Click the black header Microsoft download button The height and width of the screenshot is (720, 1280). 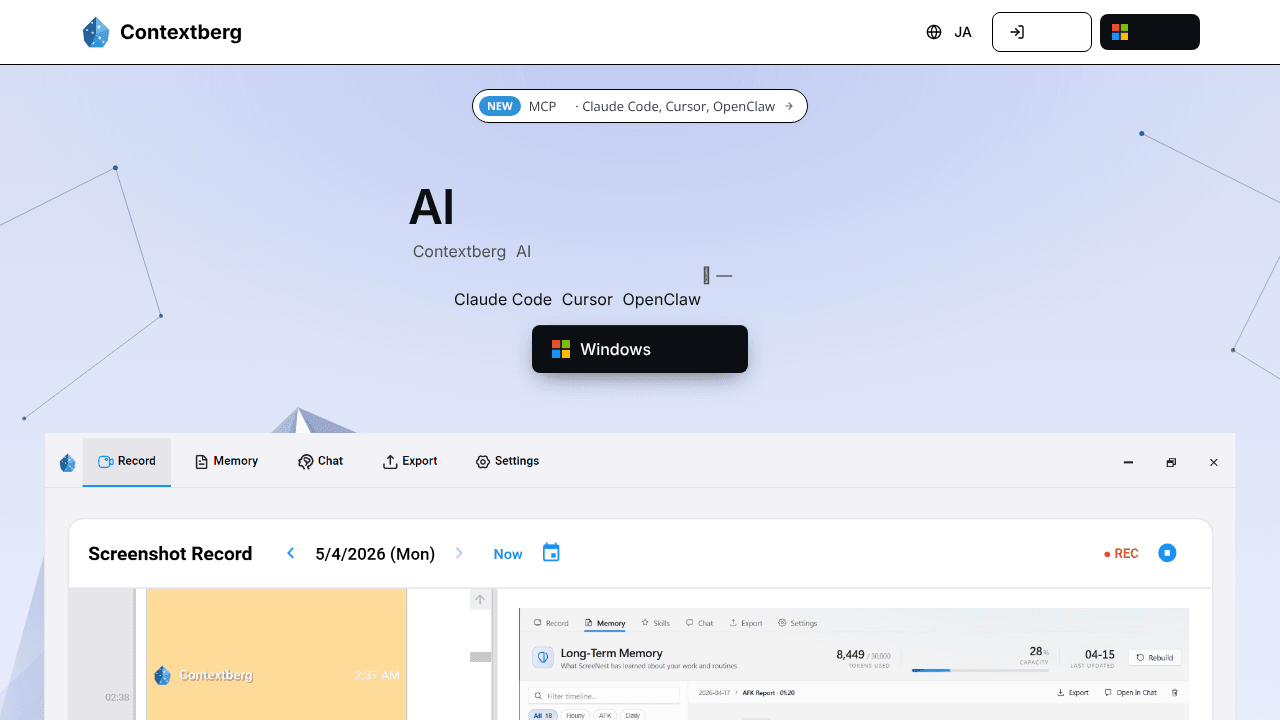(x=1149, y=32)
